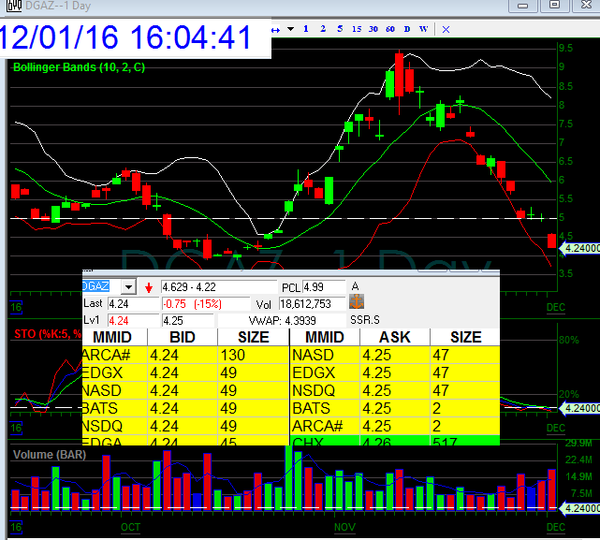Click the Bollinger Bands (10, 2, C) label
Image resolution: width=600 pixels, height=540 pixels.
click(78, 67)
